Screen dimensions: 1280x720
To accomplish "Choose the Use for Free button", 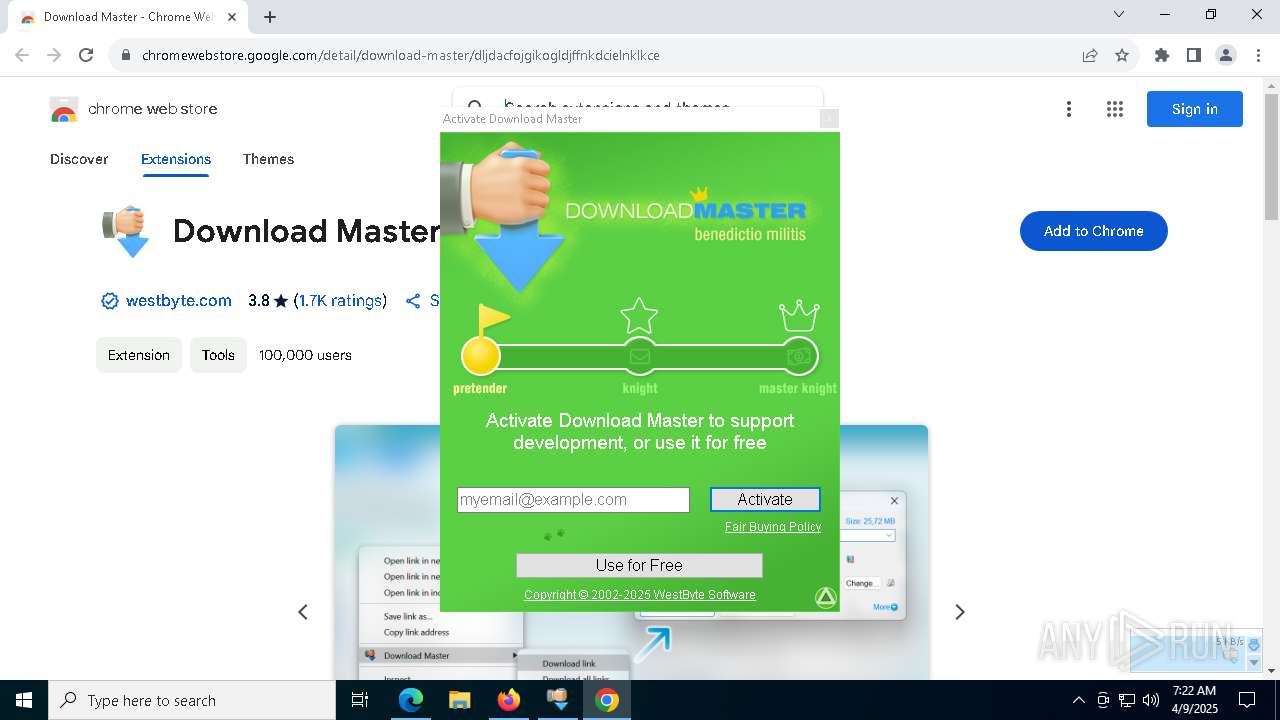I will click(639, 565).
